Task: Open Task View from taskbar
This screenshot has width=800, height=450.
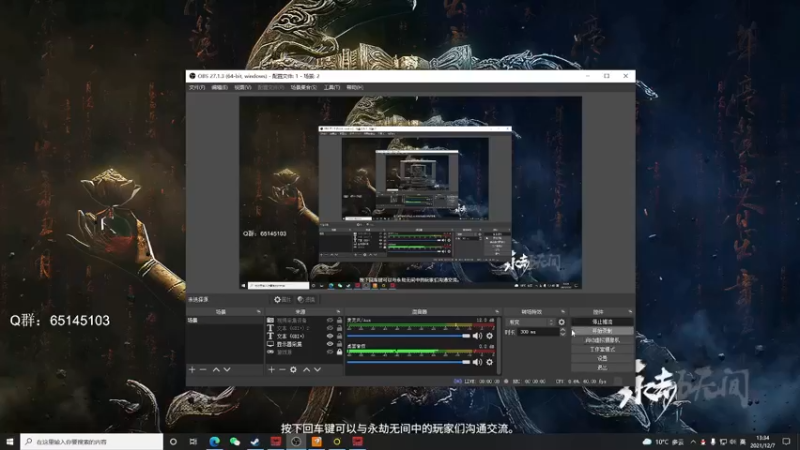Action: [x=193, y=441]
